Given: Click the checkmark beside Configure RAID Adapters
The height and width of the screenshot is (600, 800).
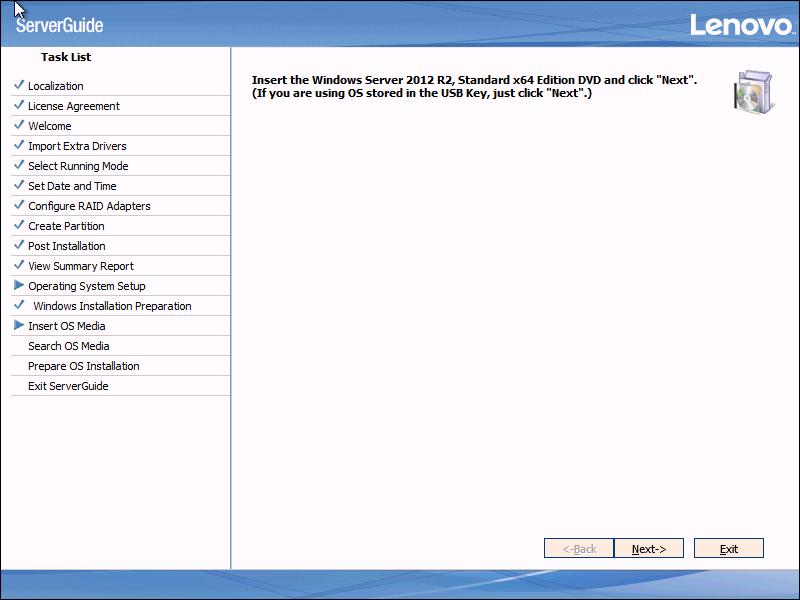Looking at the screenshot, I should [x=20, y=206].
